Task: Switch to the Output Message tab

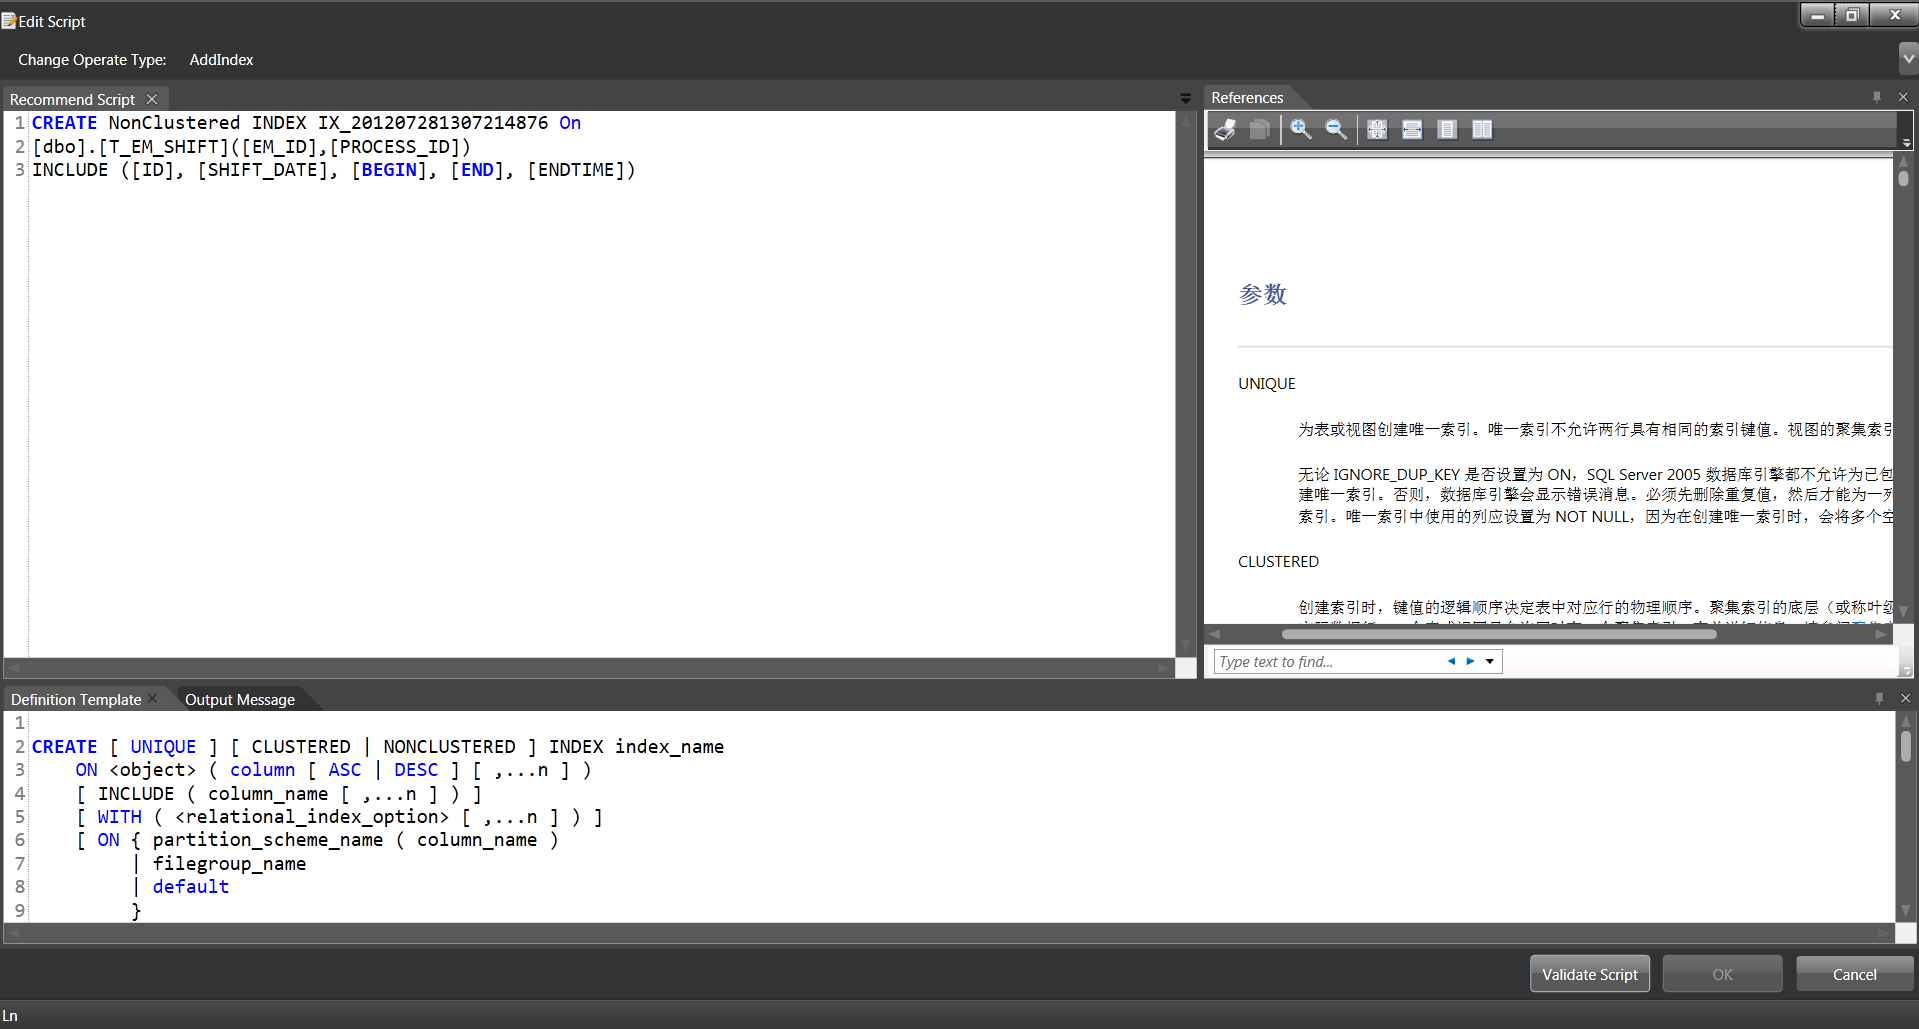Action: point(240,699)
